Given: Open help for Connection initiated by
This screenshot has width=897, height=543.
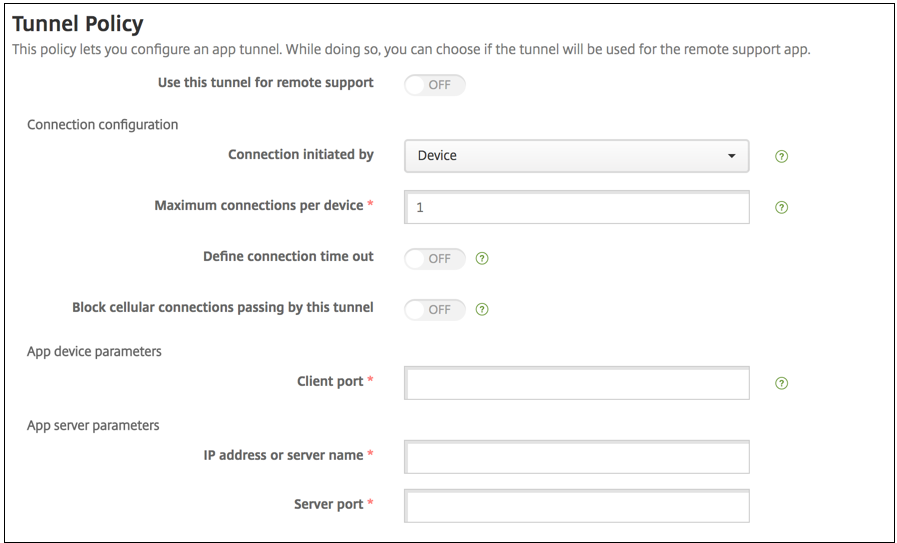Looking at the screenshot, I should click(x=782, y=156).
